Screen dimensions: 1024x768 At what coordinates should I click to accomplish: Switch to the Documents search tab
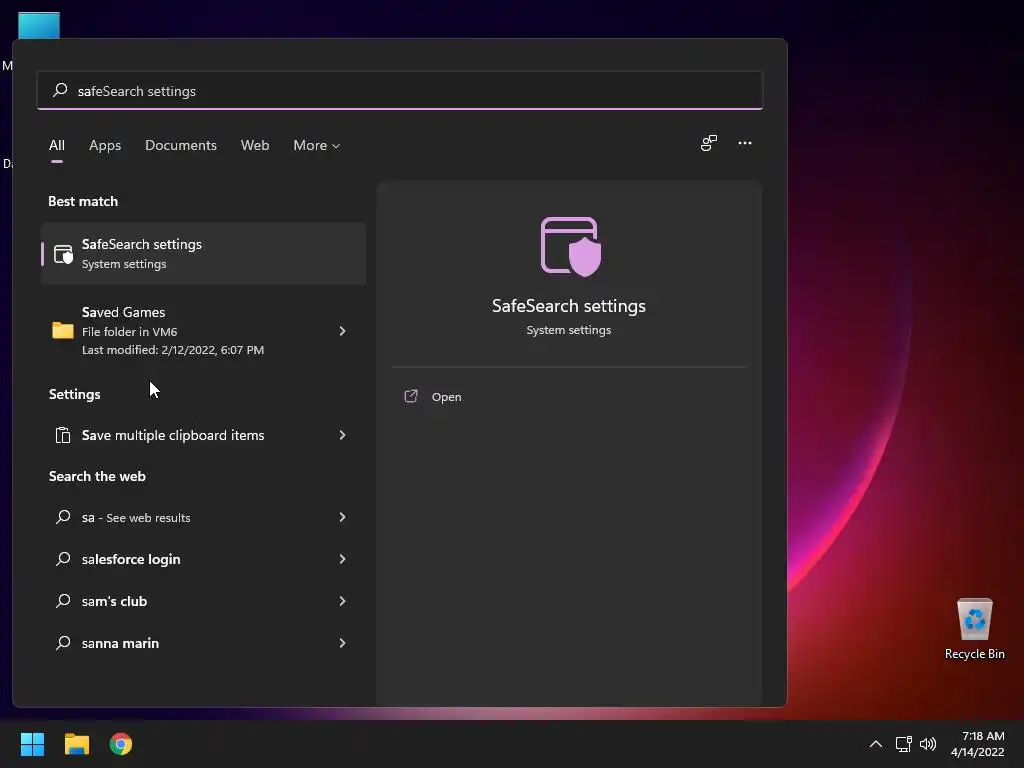(181, 145)
